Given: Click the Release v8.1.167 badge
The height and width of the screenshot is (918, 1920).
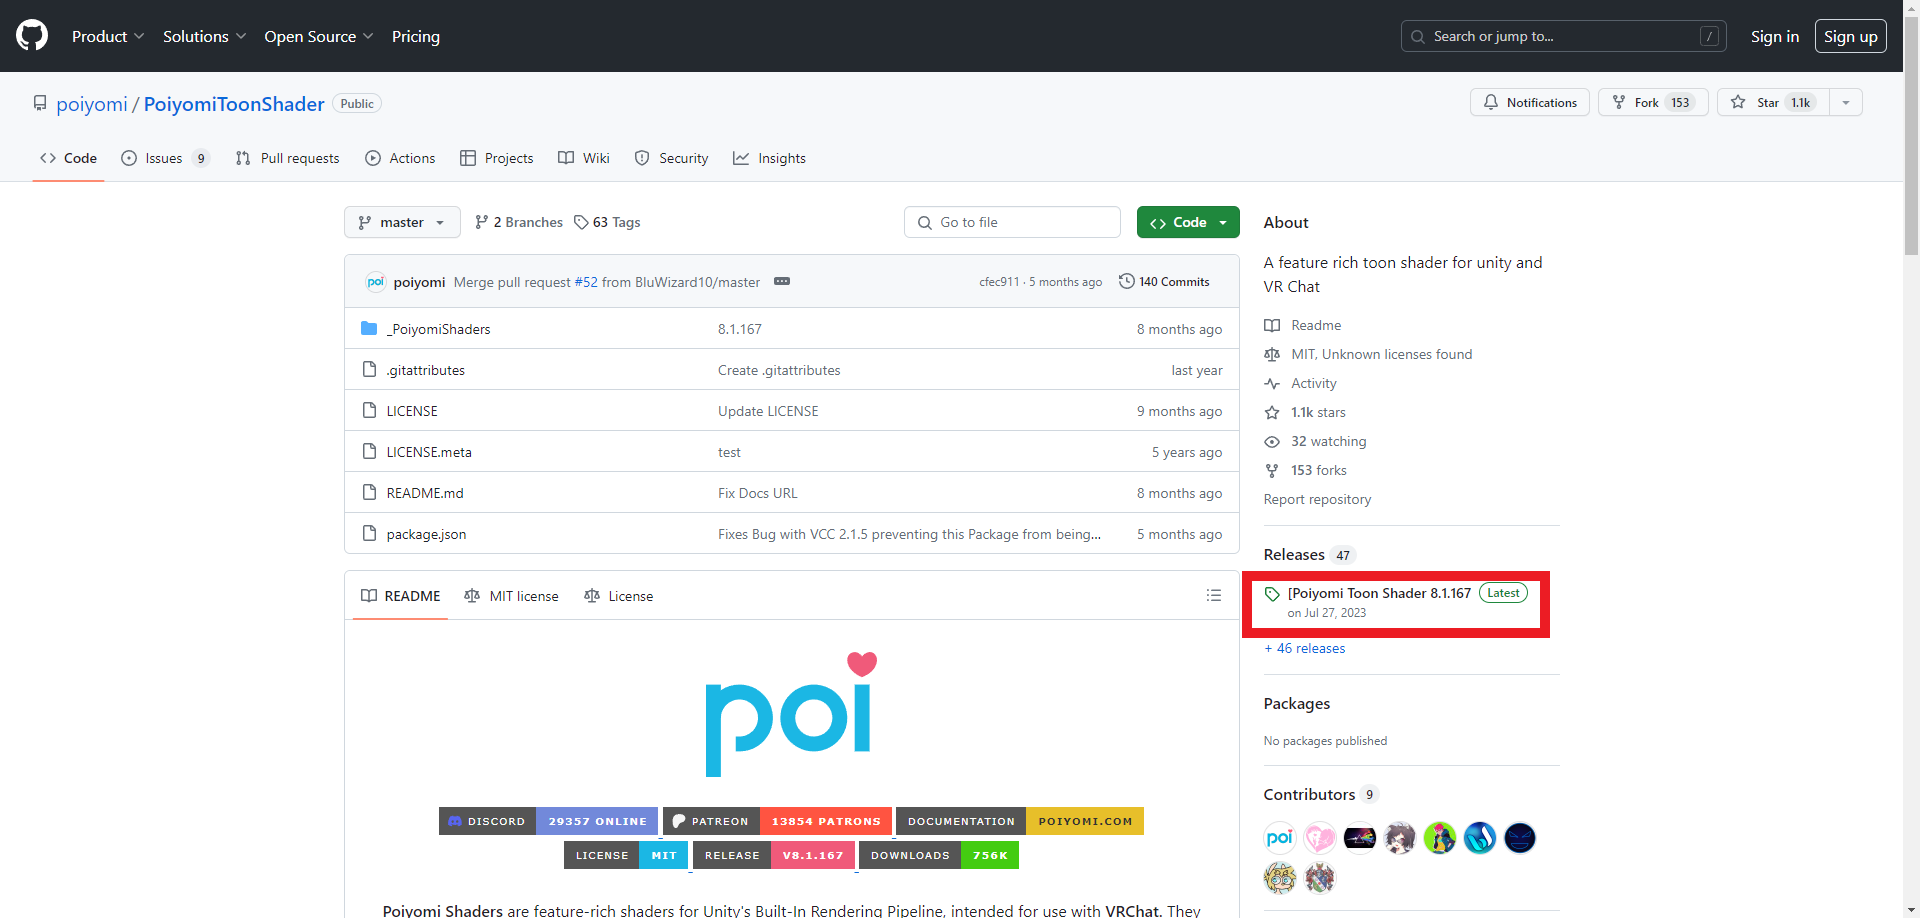Looking at the screenshot, I should [x=774, y=855].
